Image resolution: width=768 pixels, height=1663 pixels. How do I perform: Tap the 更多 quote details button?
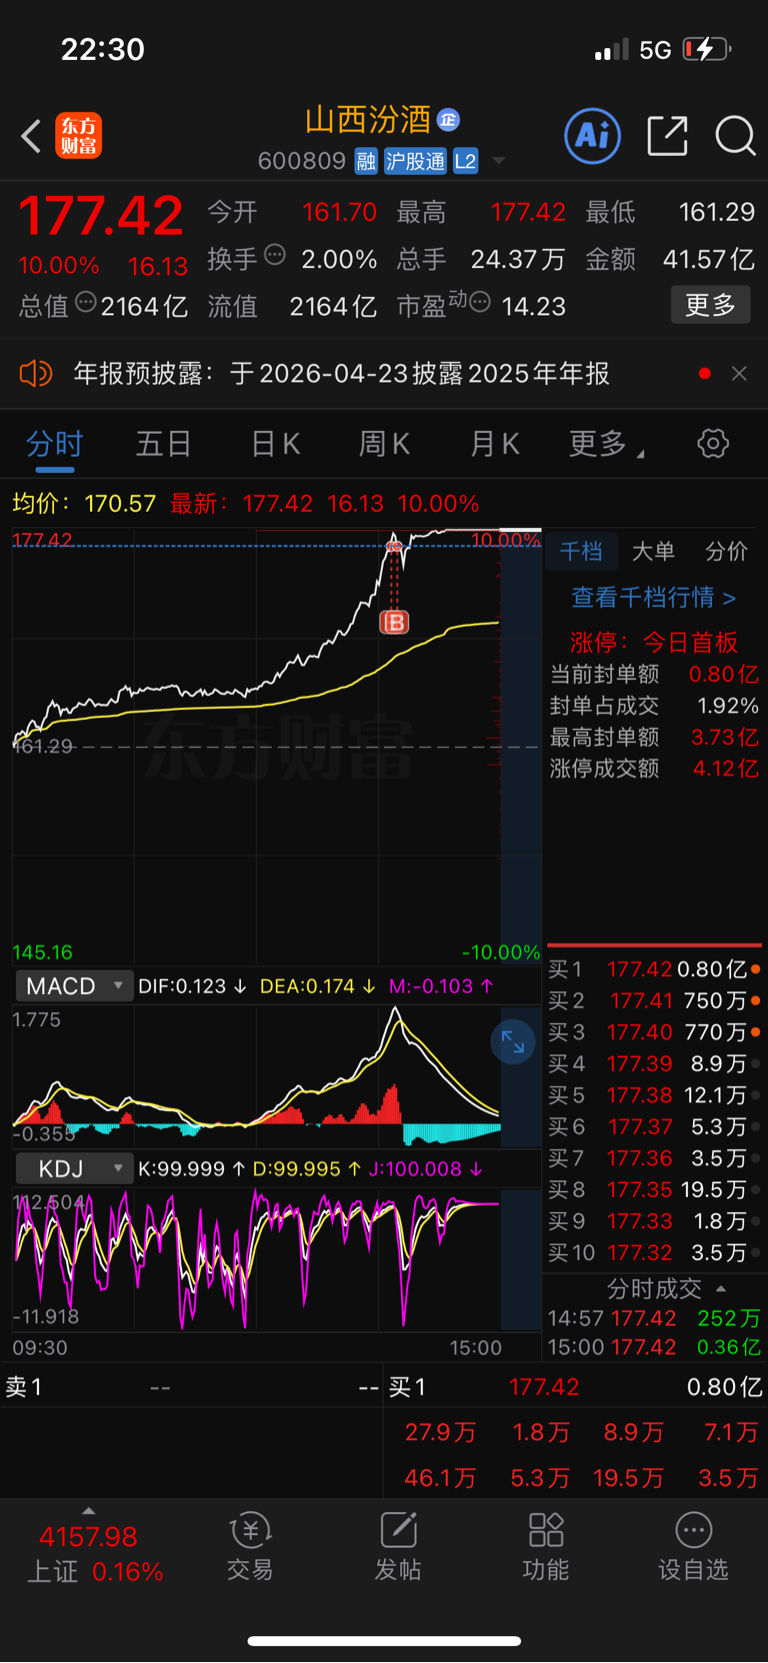pos(710,305)
